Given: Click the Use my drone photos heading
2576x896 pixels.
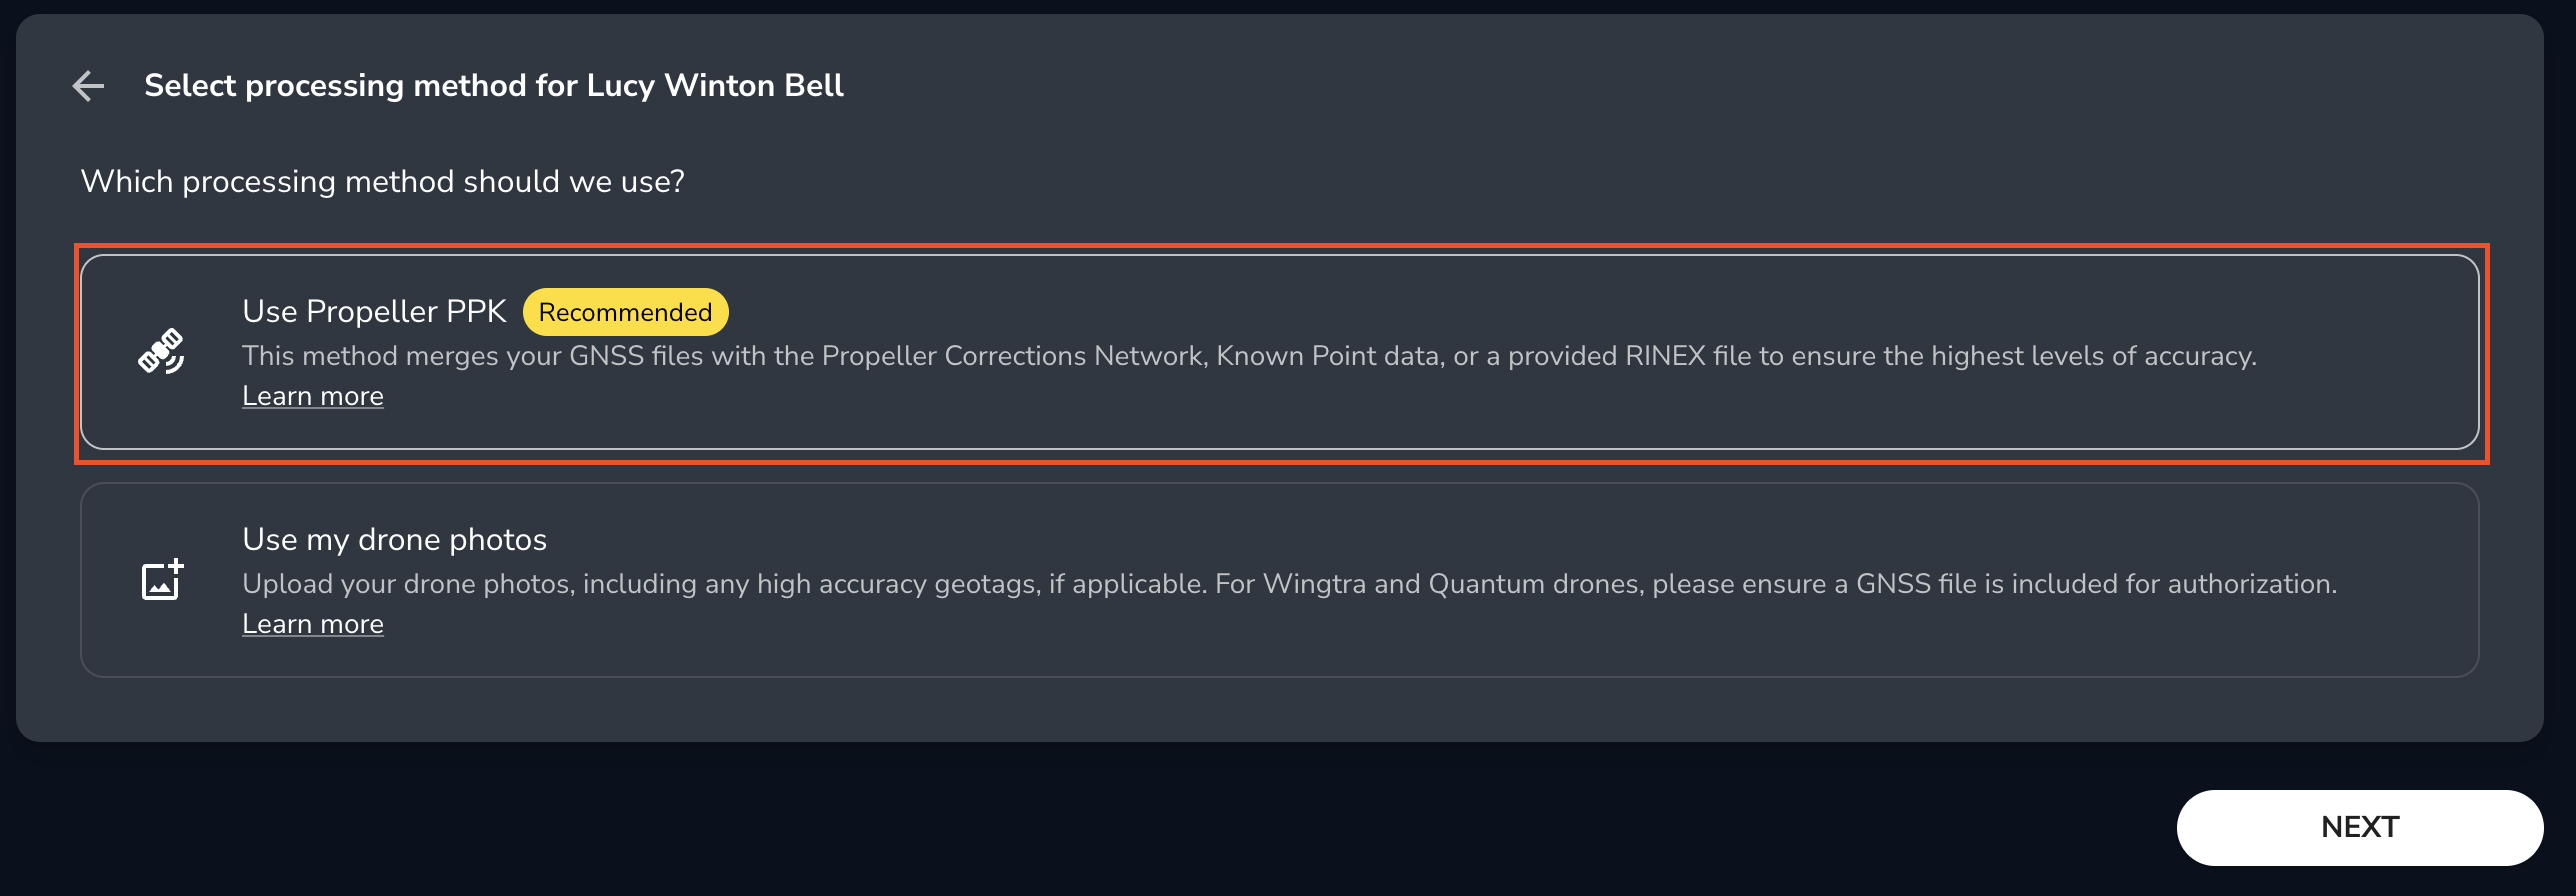Looking at the screenshot, I should [x=394, y=540].
